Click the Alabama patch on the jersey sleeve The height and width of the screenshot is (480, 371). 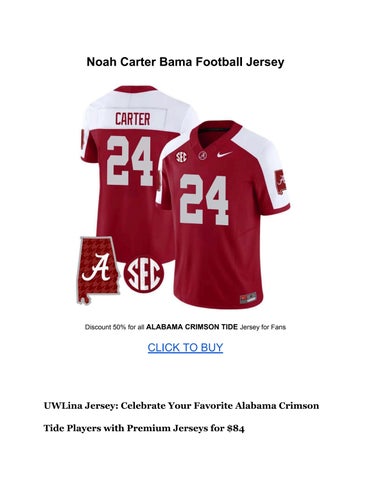tap(281, 182)
